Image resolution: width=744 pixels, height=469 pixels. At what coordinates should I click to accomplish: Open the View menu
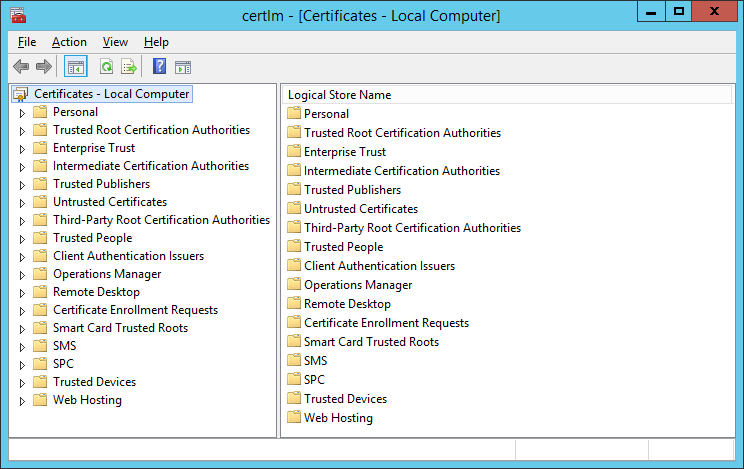click(x=115, y=42)
